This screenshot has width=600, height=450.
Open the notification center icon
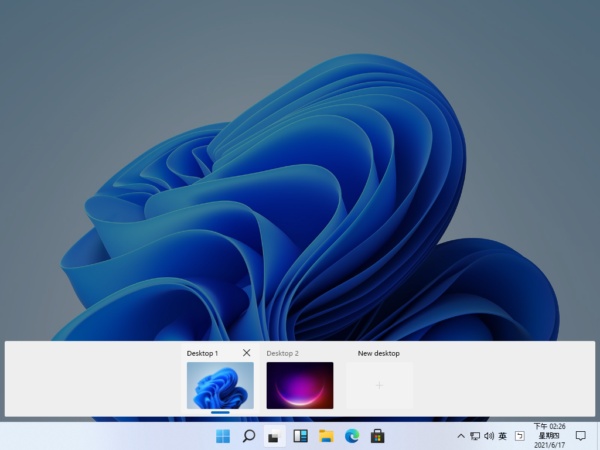click(580, 436)
